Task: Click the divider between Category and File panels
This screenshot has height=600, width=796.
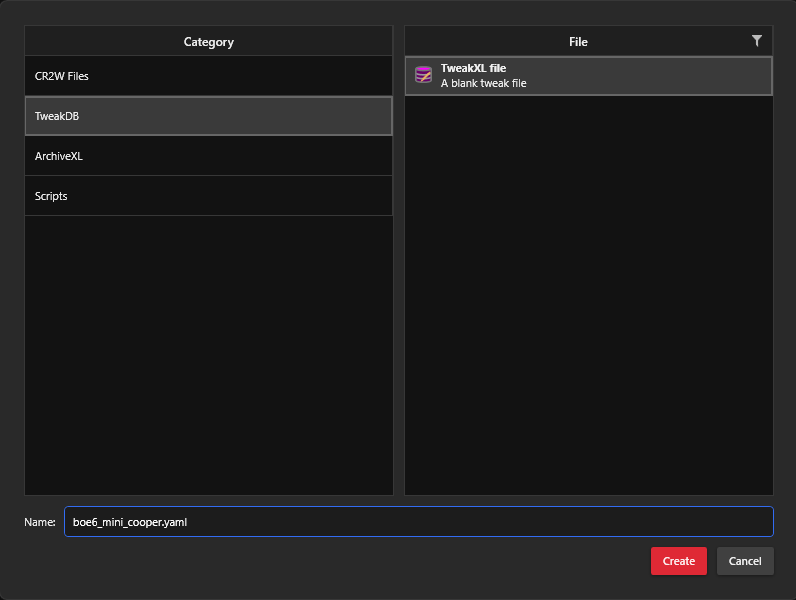Action: 399,260
